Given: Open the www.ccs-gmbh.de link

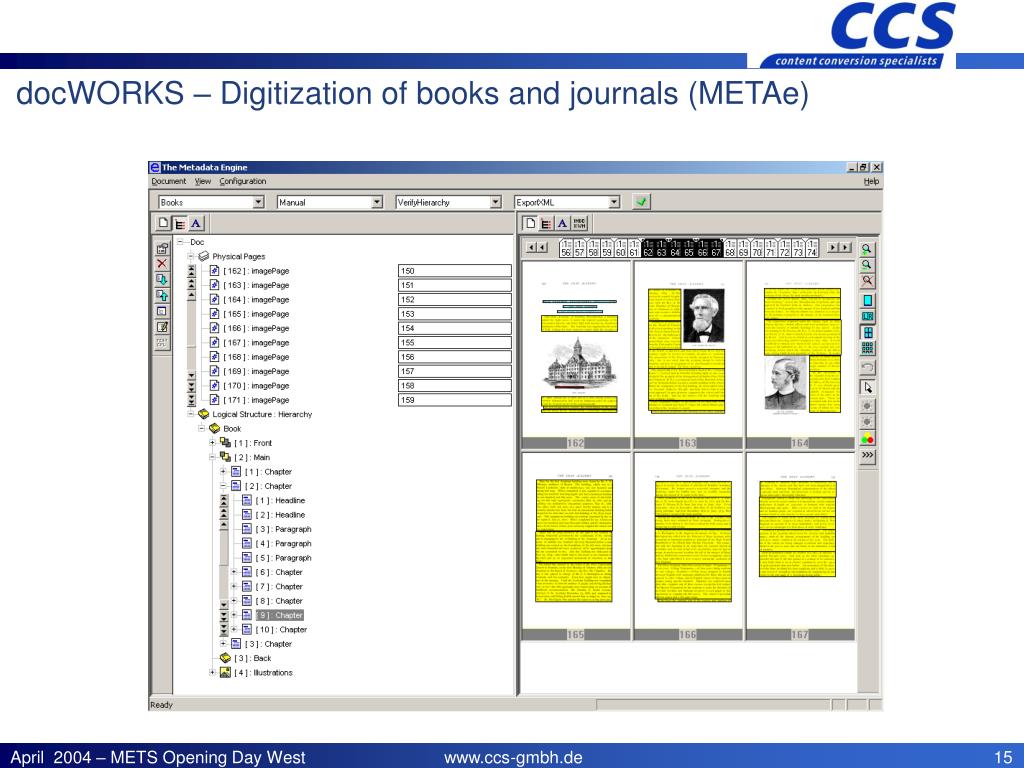Looking at the screenshot, I should [513, 758].
